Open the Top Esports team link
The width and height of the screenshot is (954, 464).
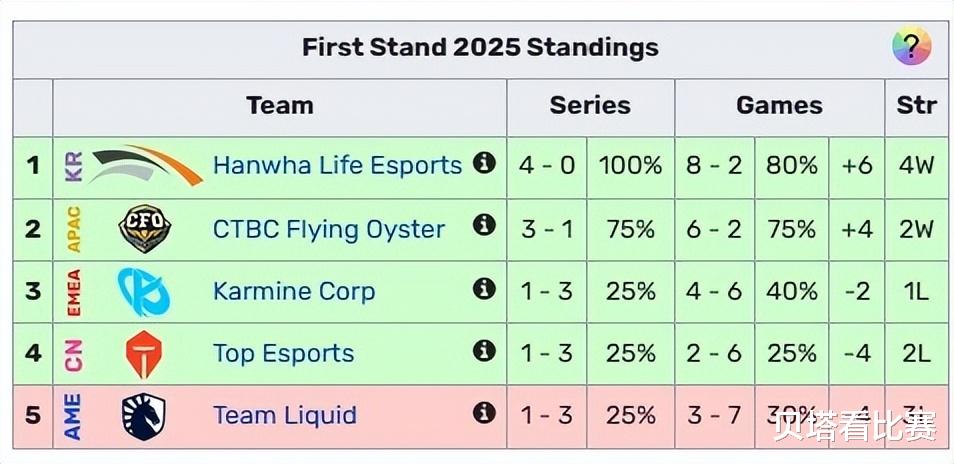[284, 354]
